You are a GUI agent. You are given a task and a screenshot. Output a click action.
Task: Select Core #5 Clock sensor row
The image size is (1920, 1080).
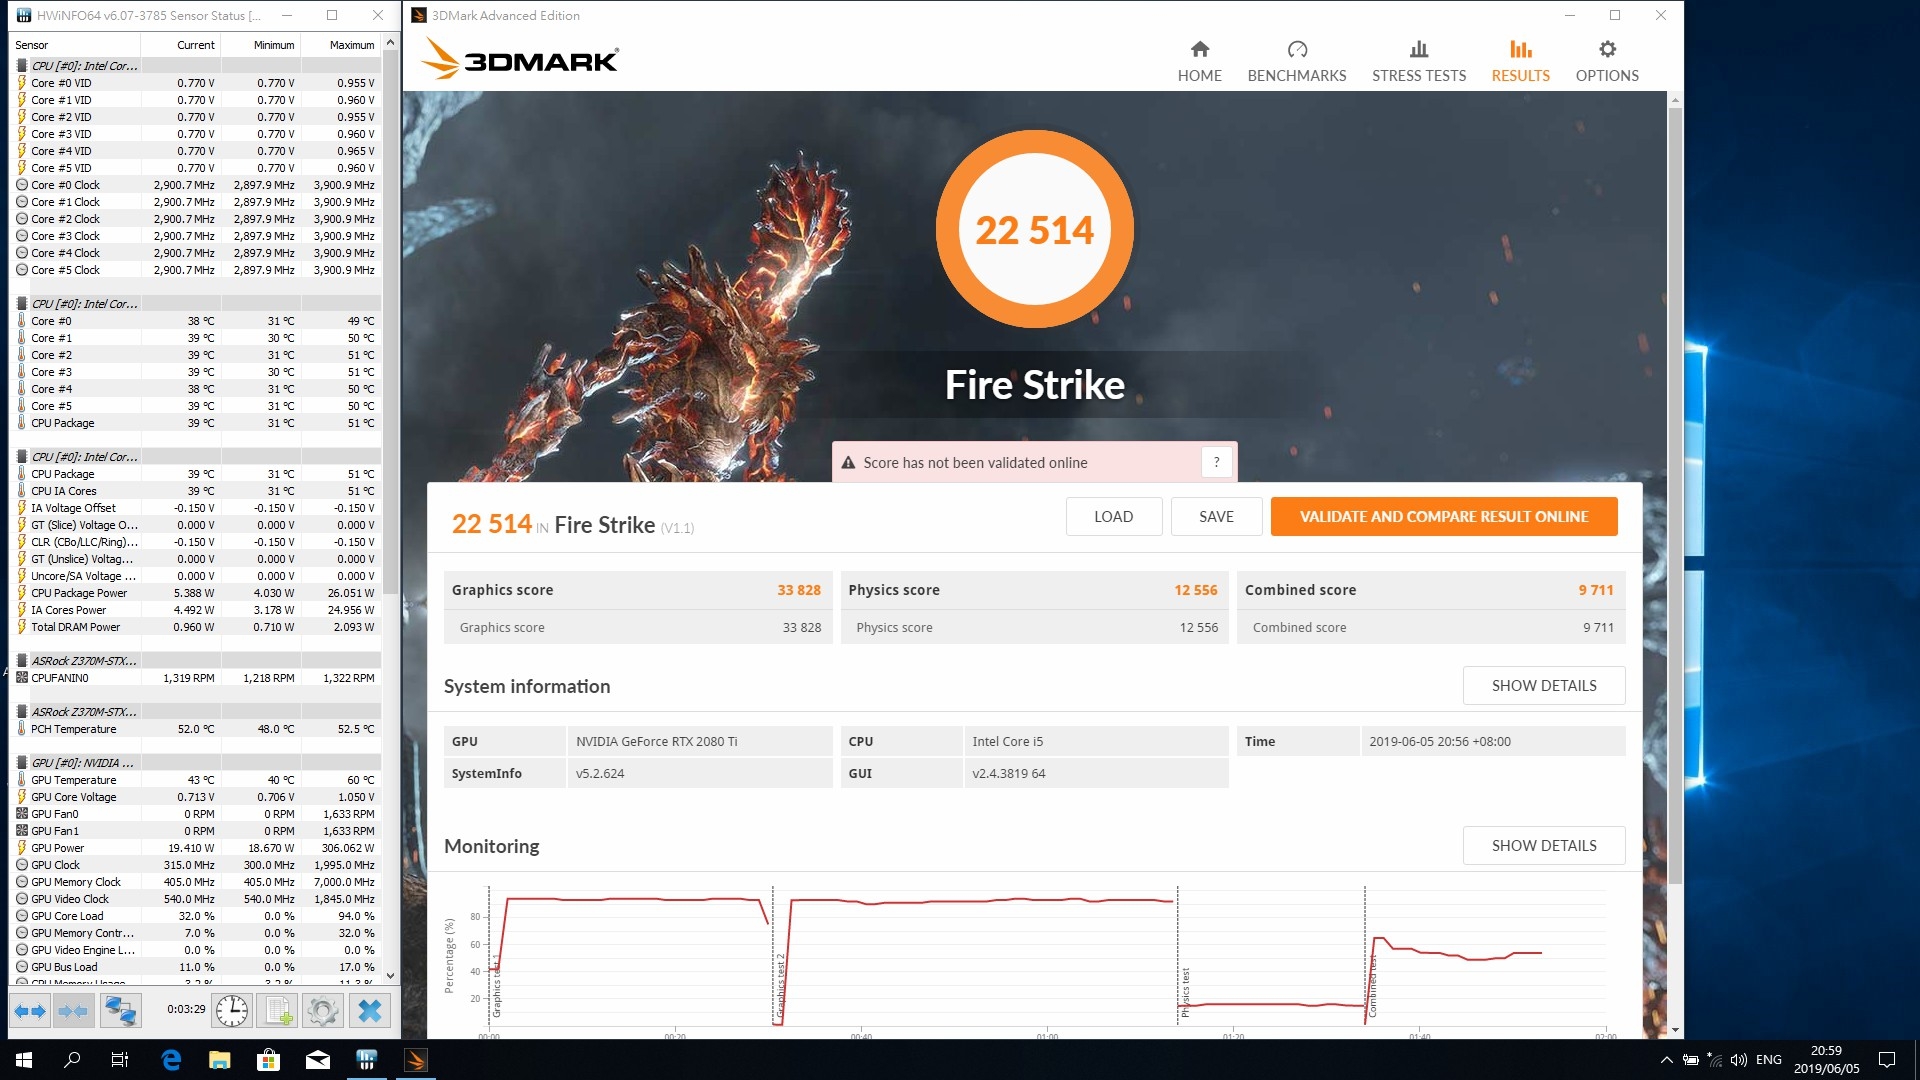(x=196, y=270)
